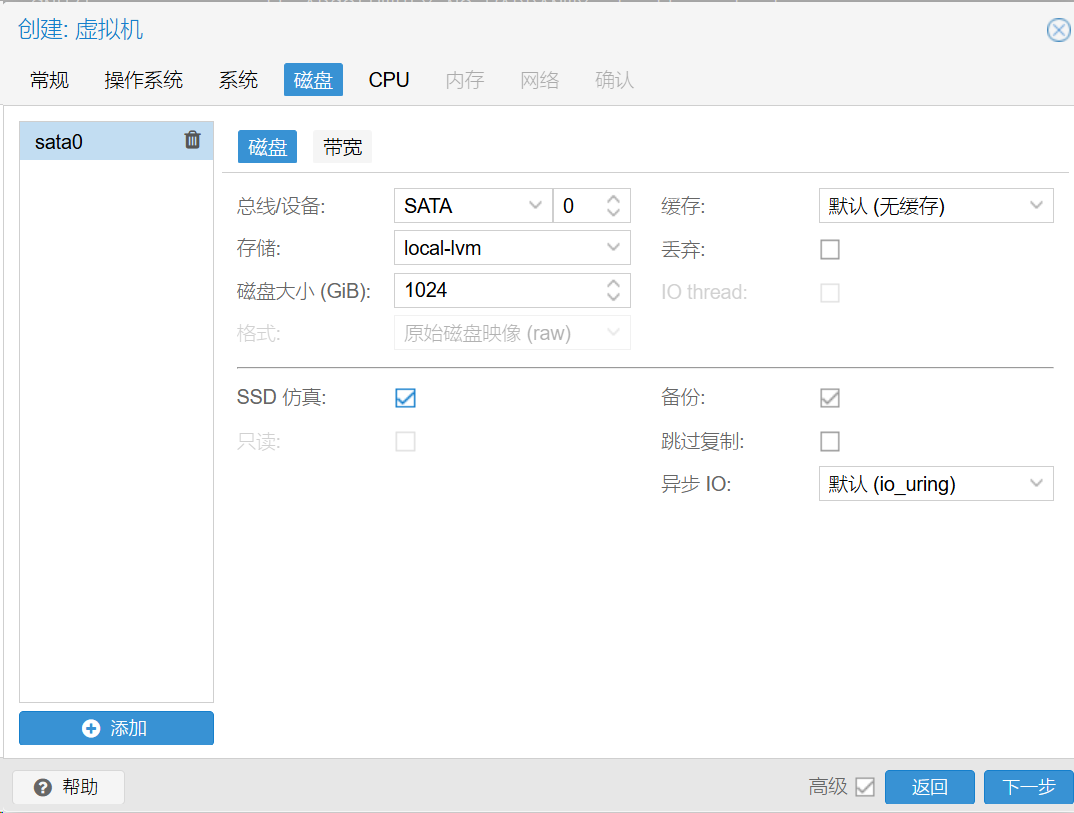Close the Create VM dialog
The image size is (1074, 813).
click(x=1059, y=30)
